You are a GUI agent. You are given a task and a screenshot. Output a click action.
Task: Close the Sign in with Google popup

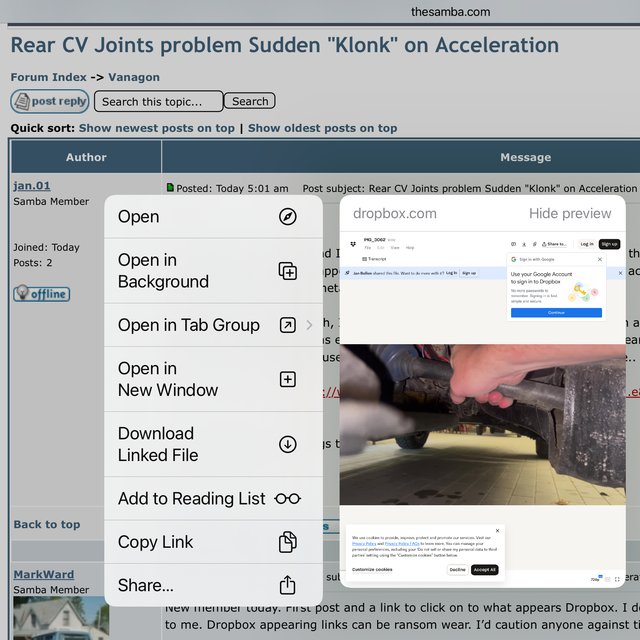coord(600,259)
